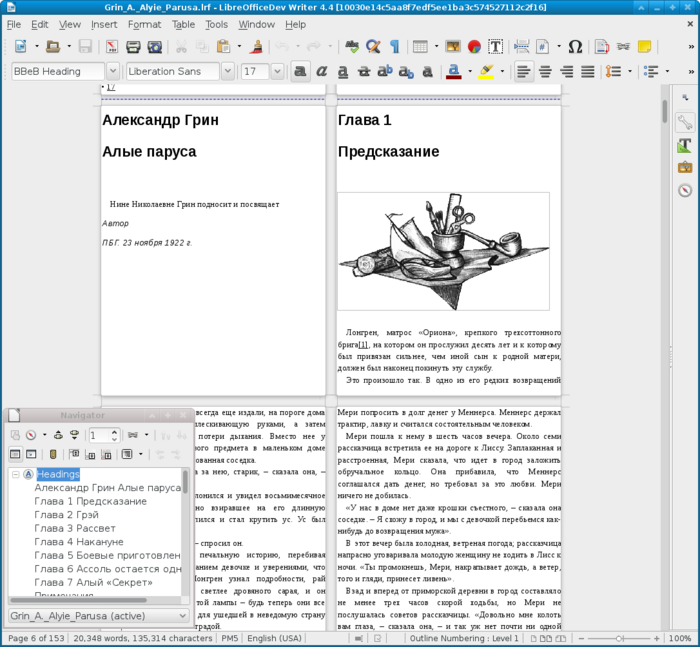Open the Format menu
The image size is (700, 647).
point(144,24)
